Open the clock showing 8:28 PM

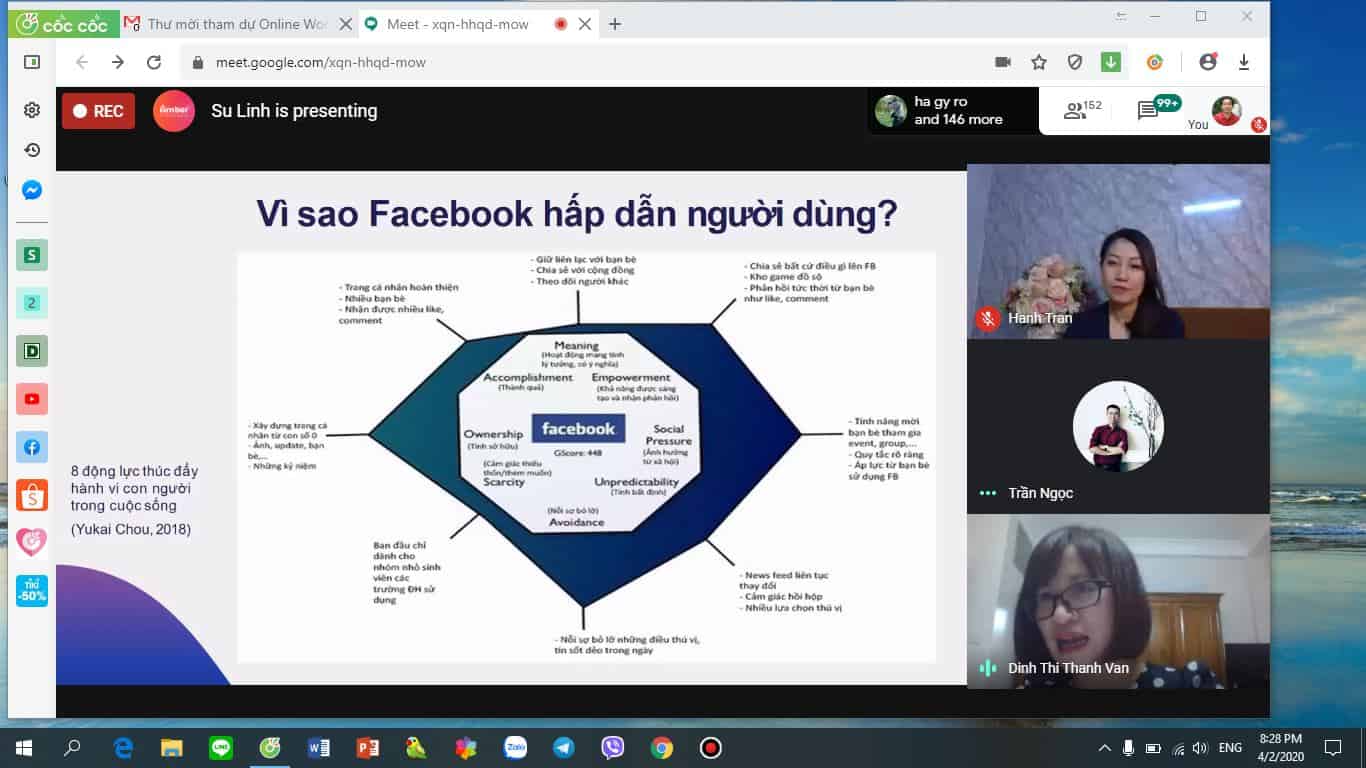point(1281,747)
